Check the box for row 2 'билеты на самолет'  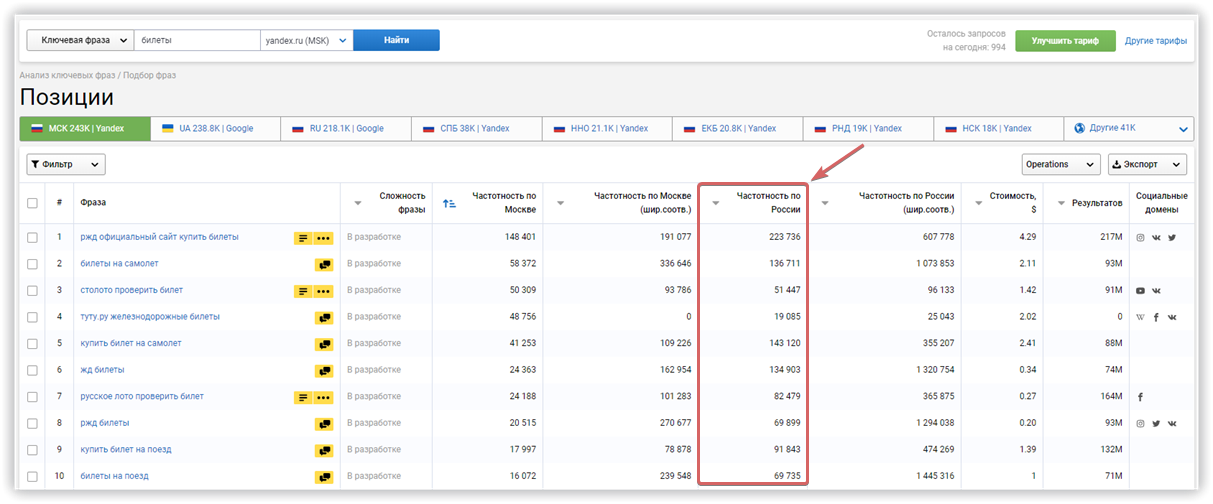click(33, 264)
